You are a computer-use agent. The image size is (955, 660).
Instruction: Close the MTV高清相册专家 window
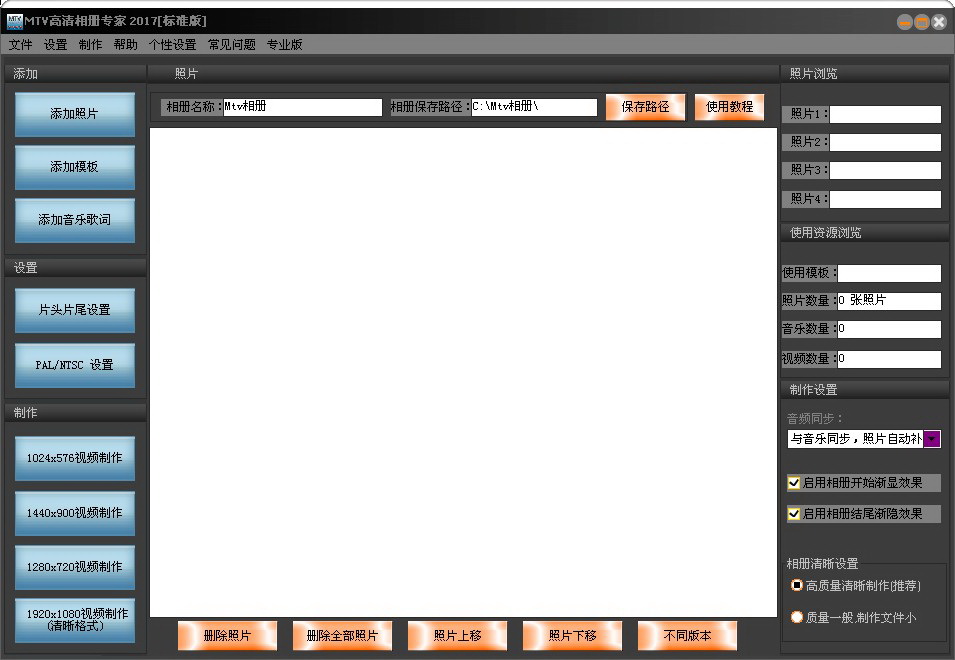pos(939,23)
